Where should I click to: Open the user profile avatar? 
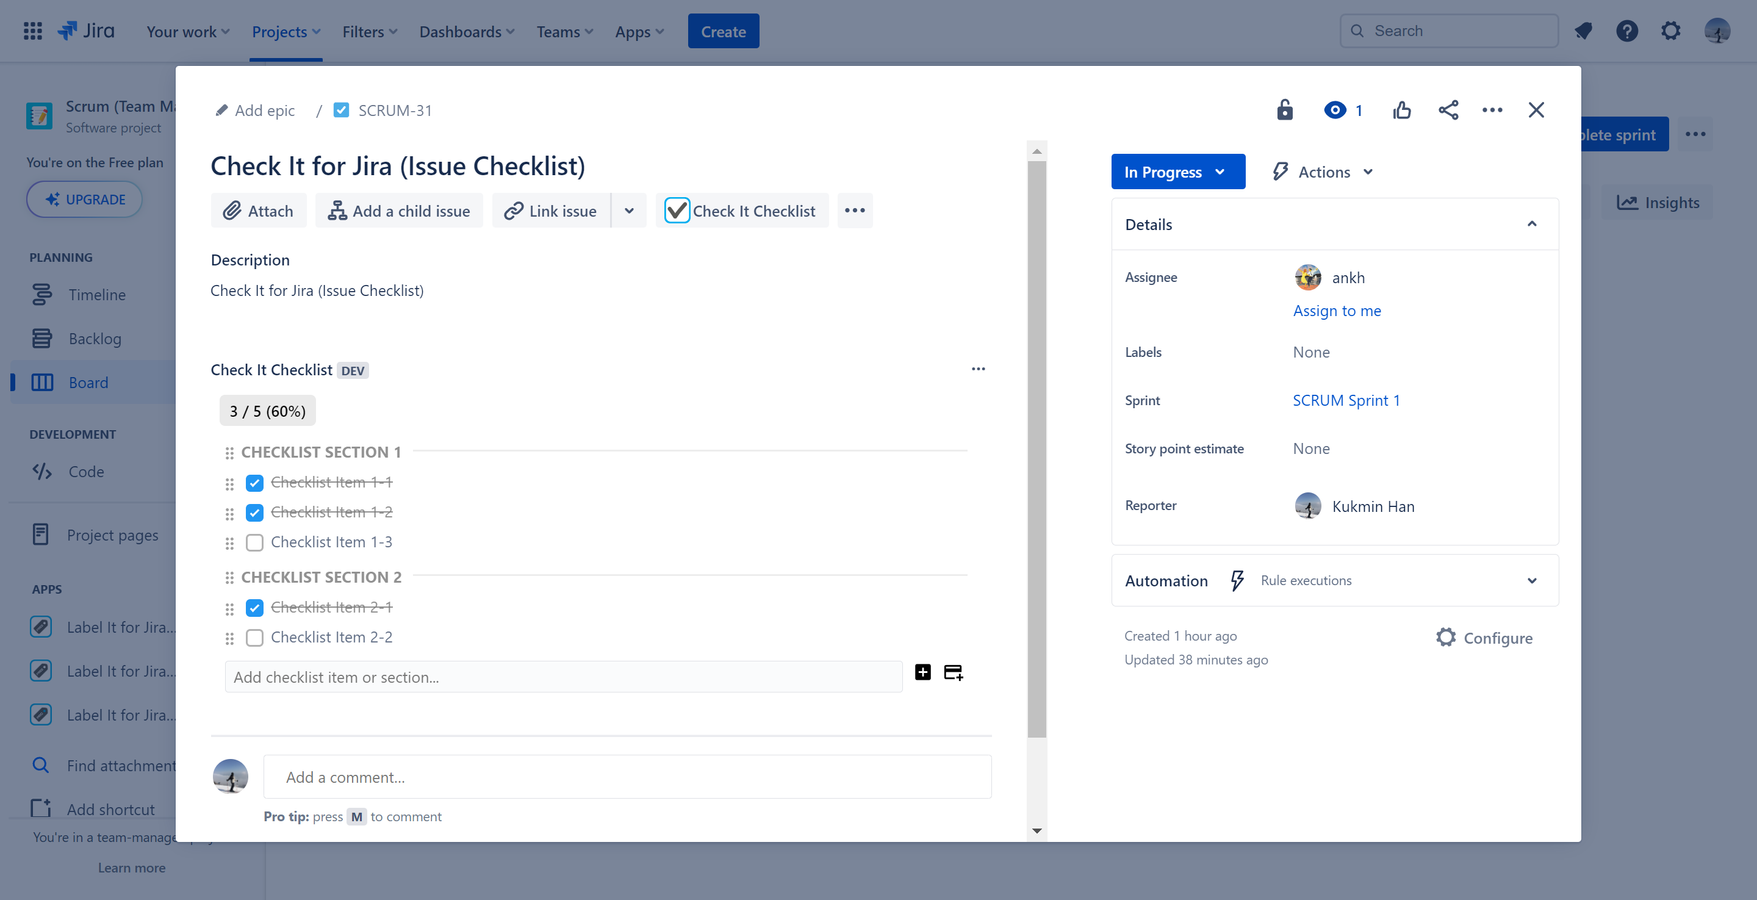pyautogui.click(x=1717, y=31)
